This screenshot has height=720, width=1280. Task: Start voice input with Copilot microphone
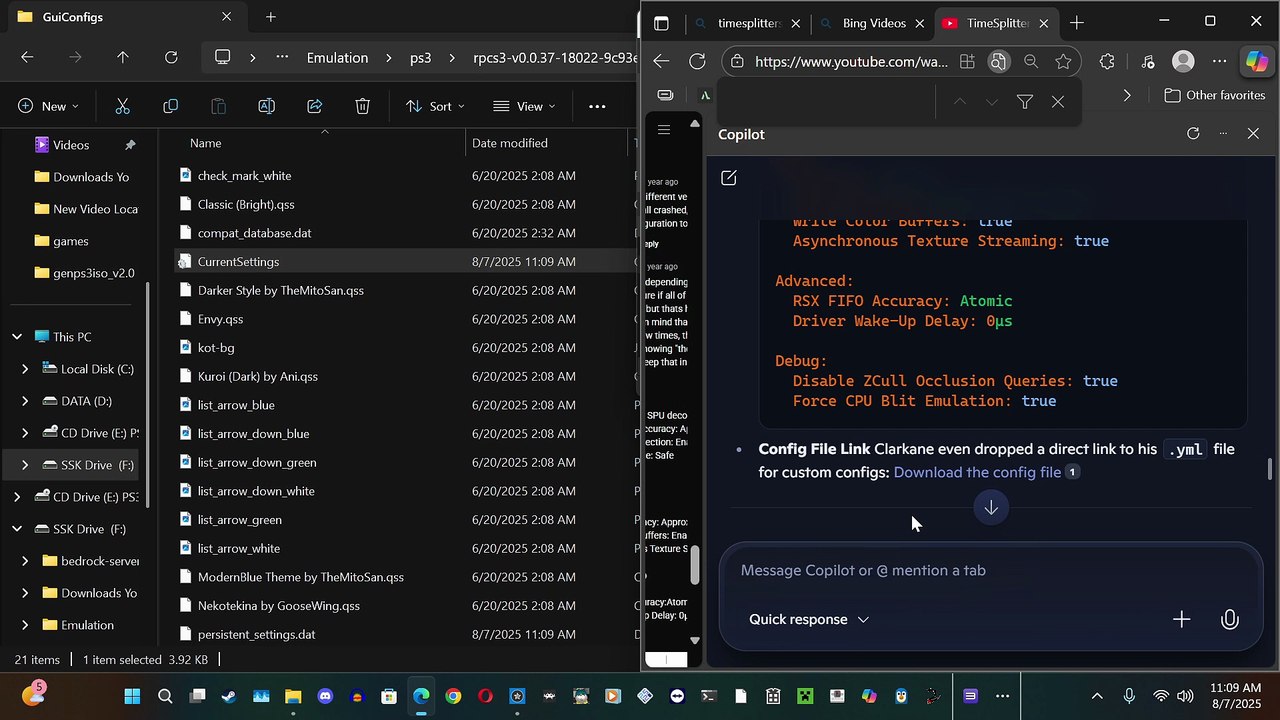pyautogui.click(x=1230, y=620)
